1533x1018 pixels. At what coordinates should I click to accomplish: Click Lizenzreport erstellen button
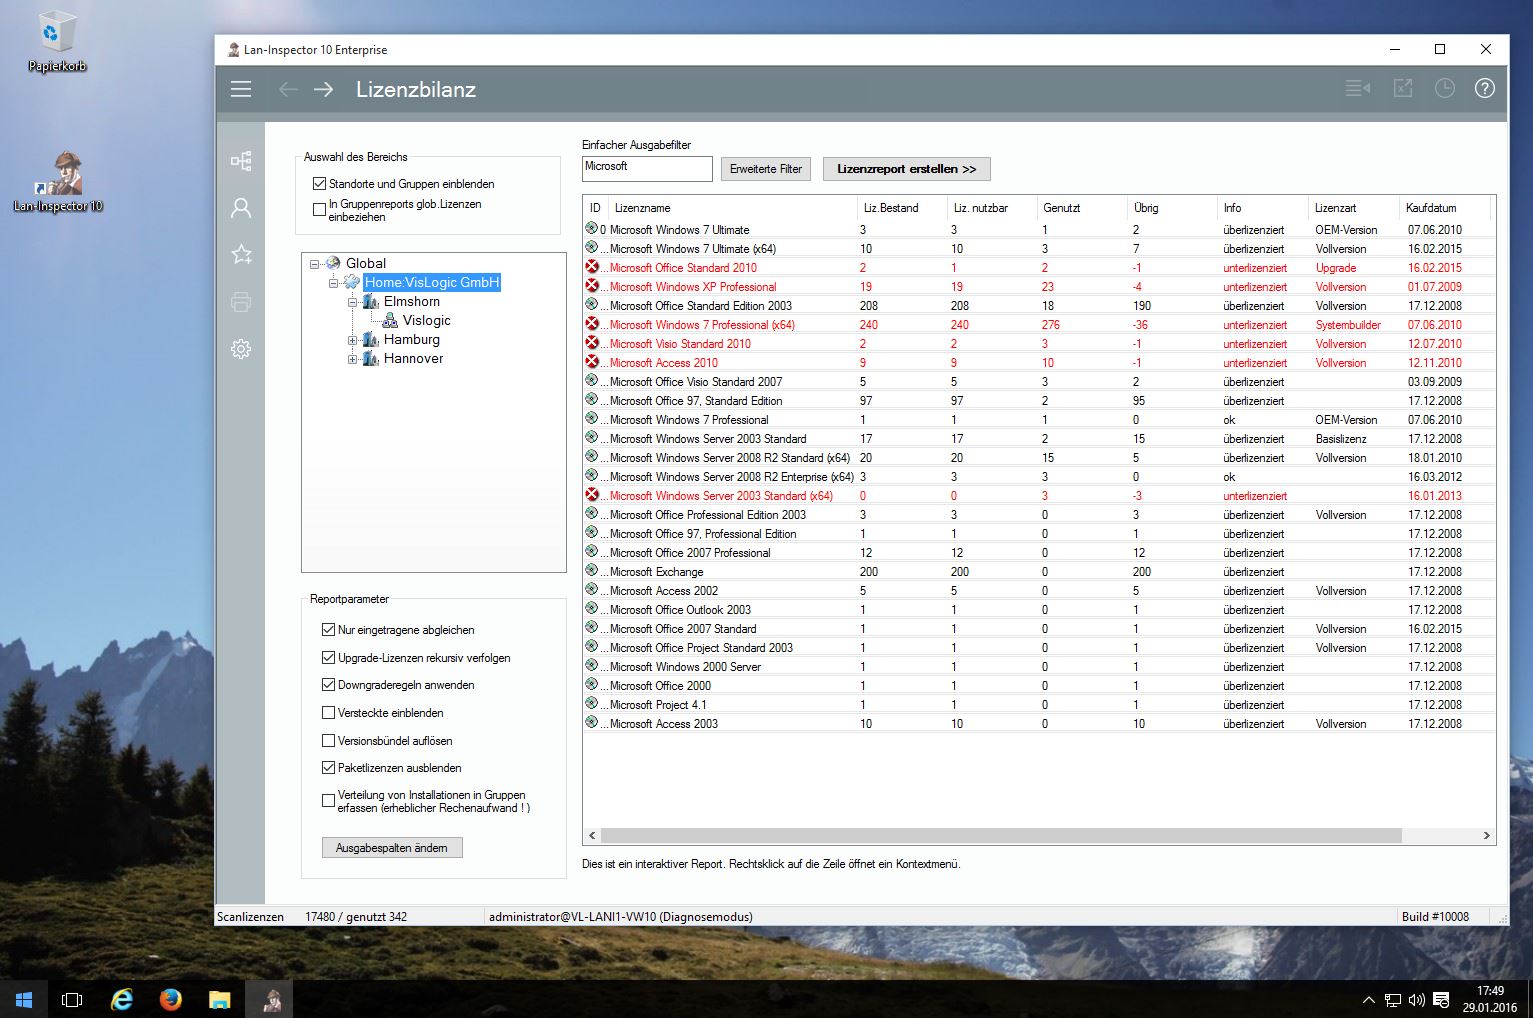pos(906,169)
